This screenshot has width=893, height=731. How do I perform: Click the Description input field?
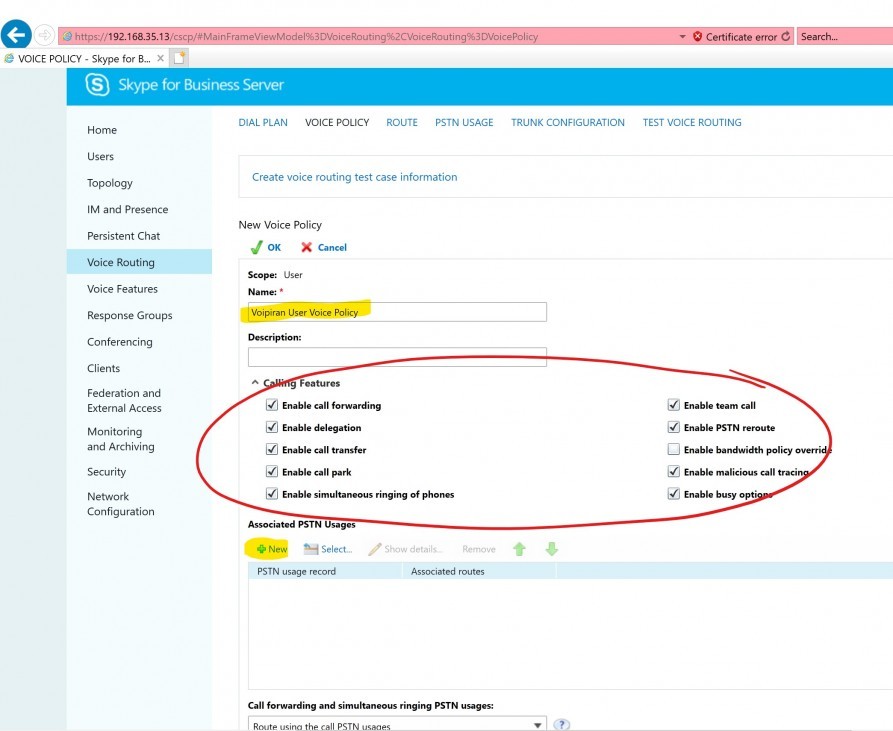click(x=397, y=357)
